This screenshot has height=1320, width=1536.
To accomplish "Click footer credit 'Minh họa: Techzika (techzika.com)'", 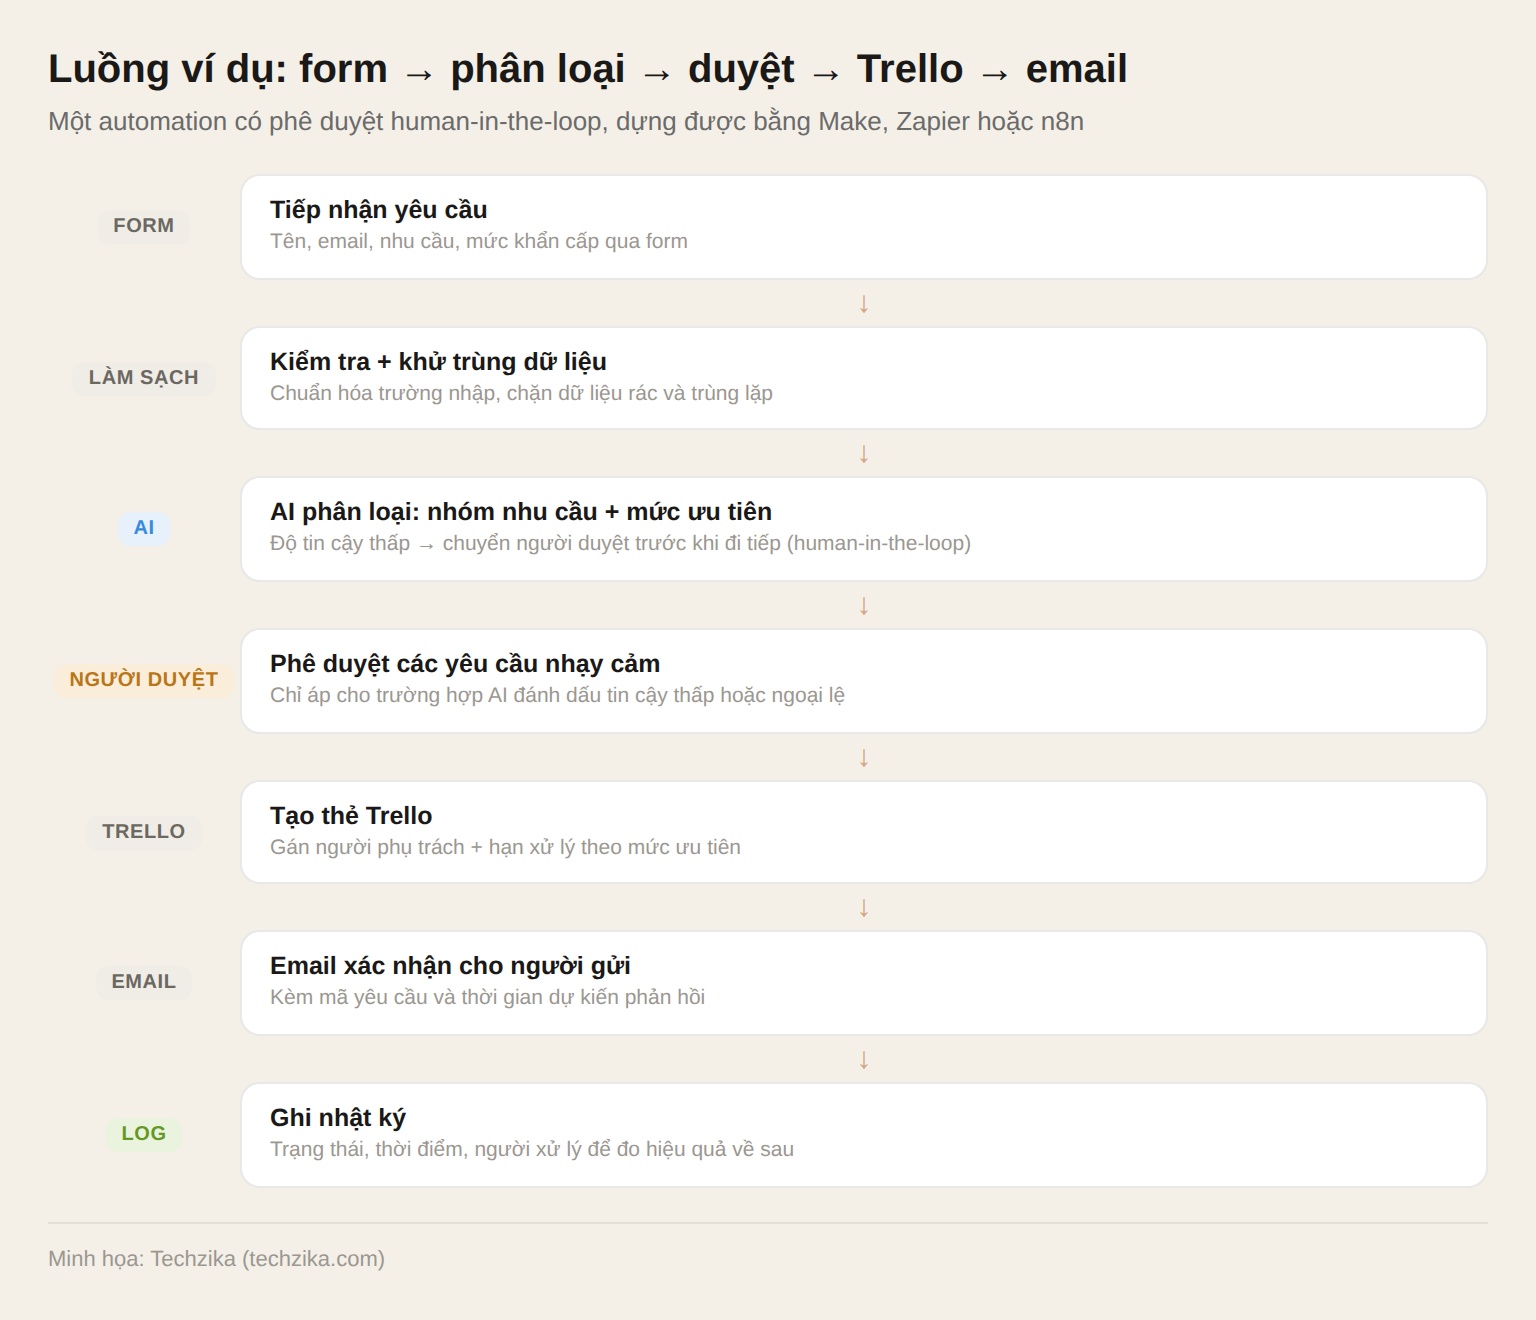I will click(216, 1259).
